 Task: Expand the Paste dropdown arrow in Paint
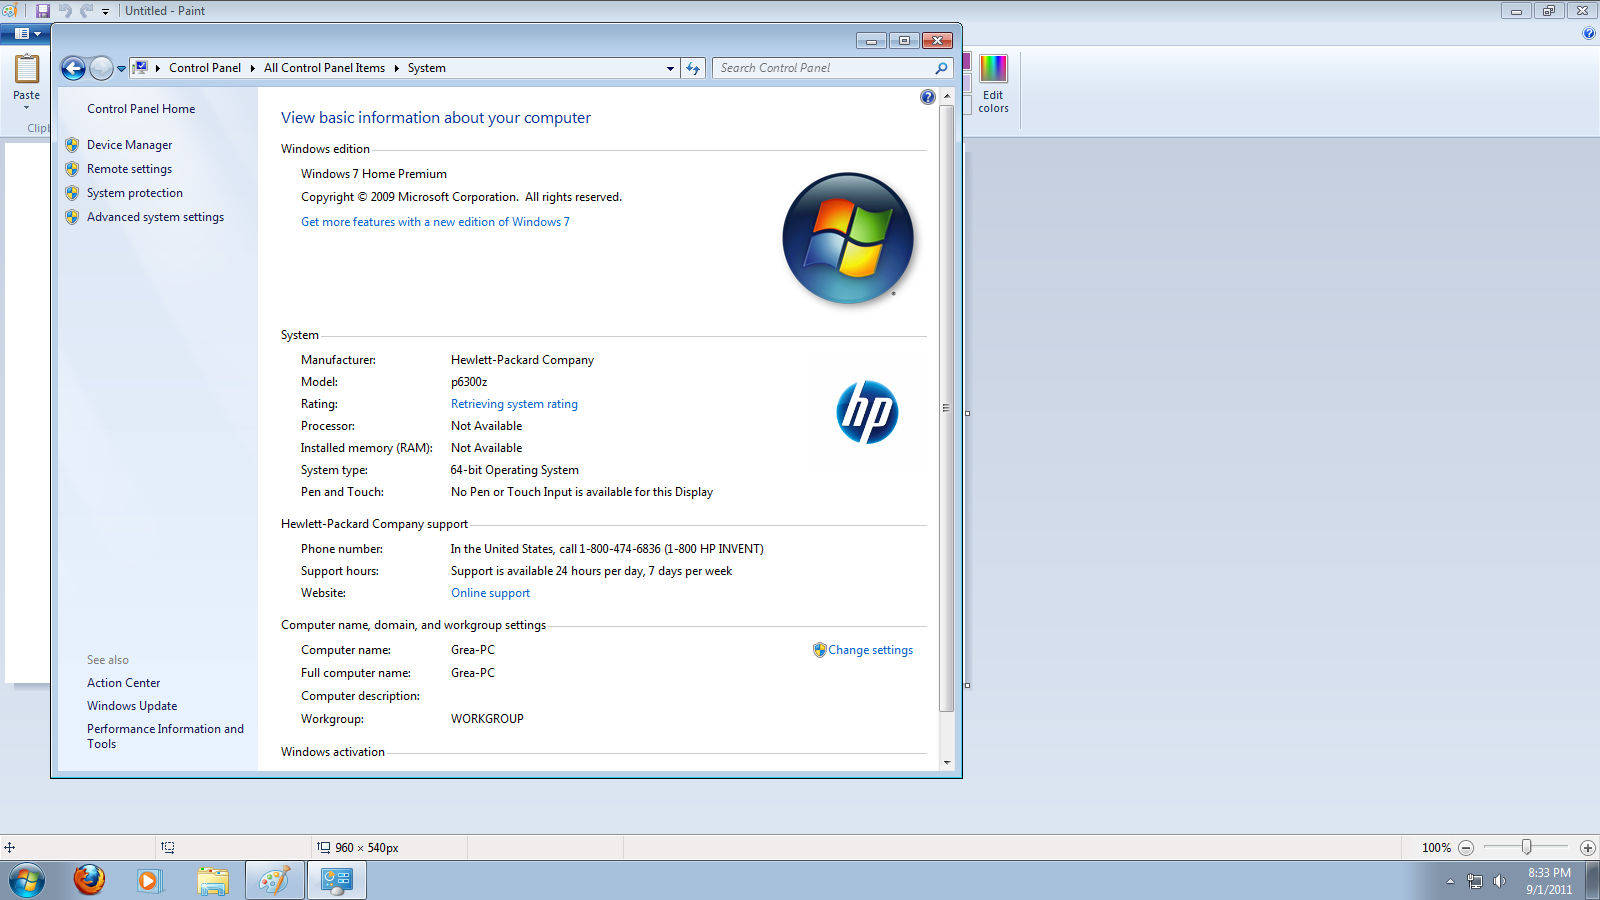[x=27, y=108]
